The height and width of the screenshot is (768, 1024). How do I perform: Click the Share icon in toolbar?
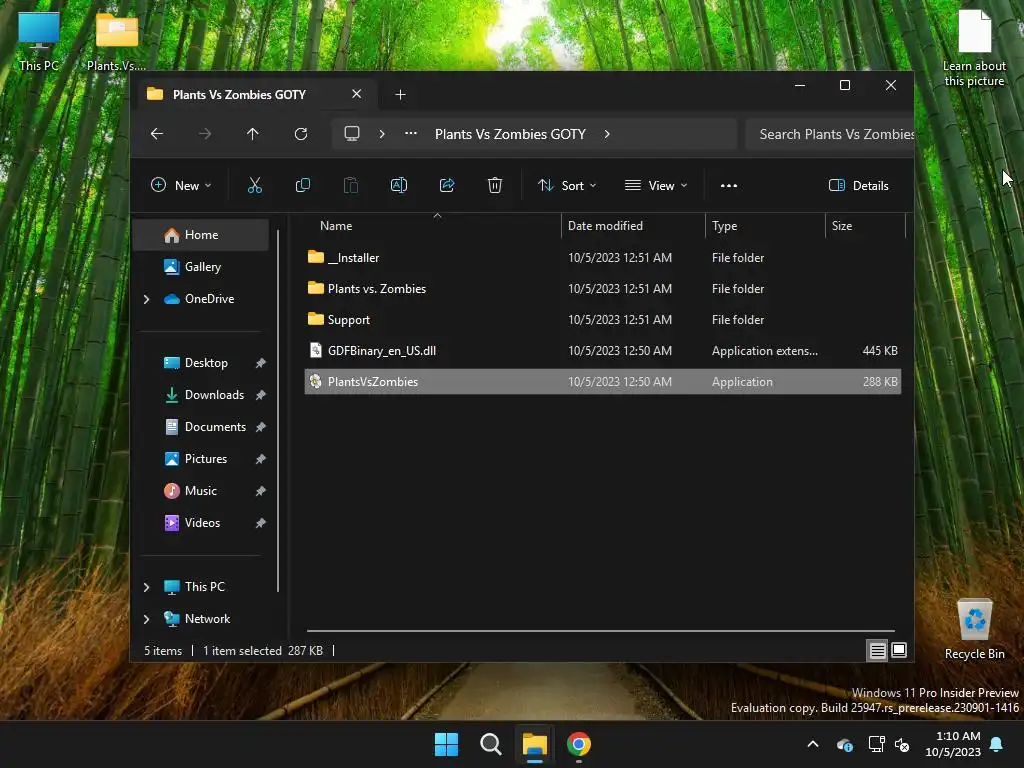point(447,185)
